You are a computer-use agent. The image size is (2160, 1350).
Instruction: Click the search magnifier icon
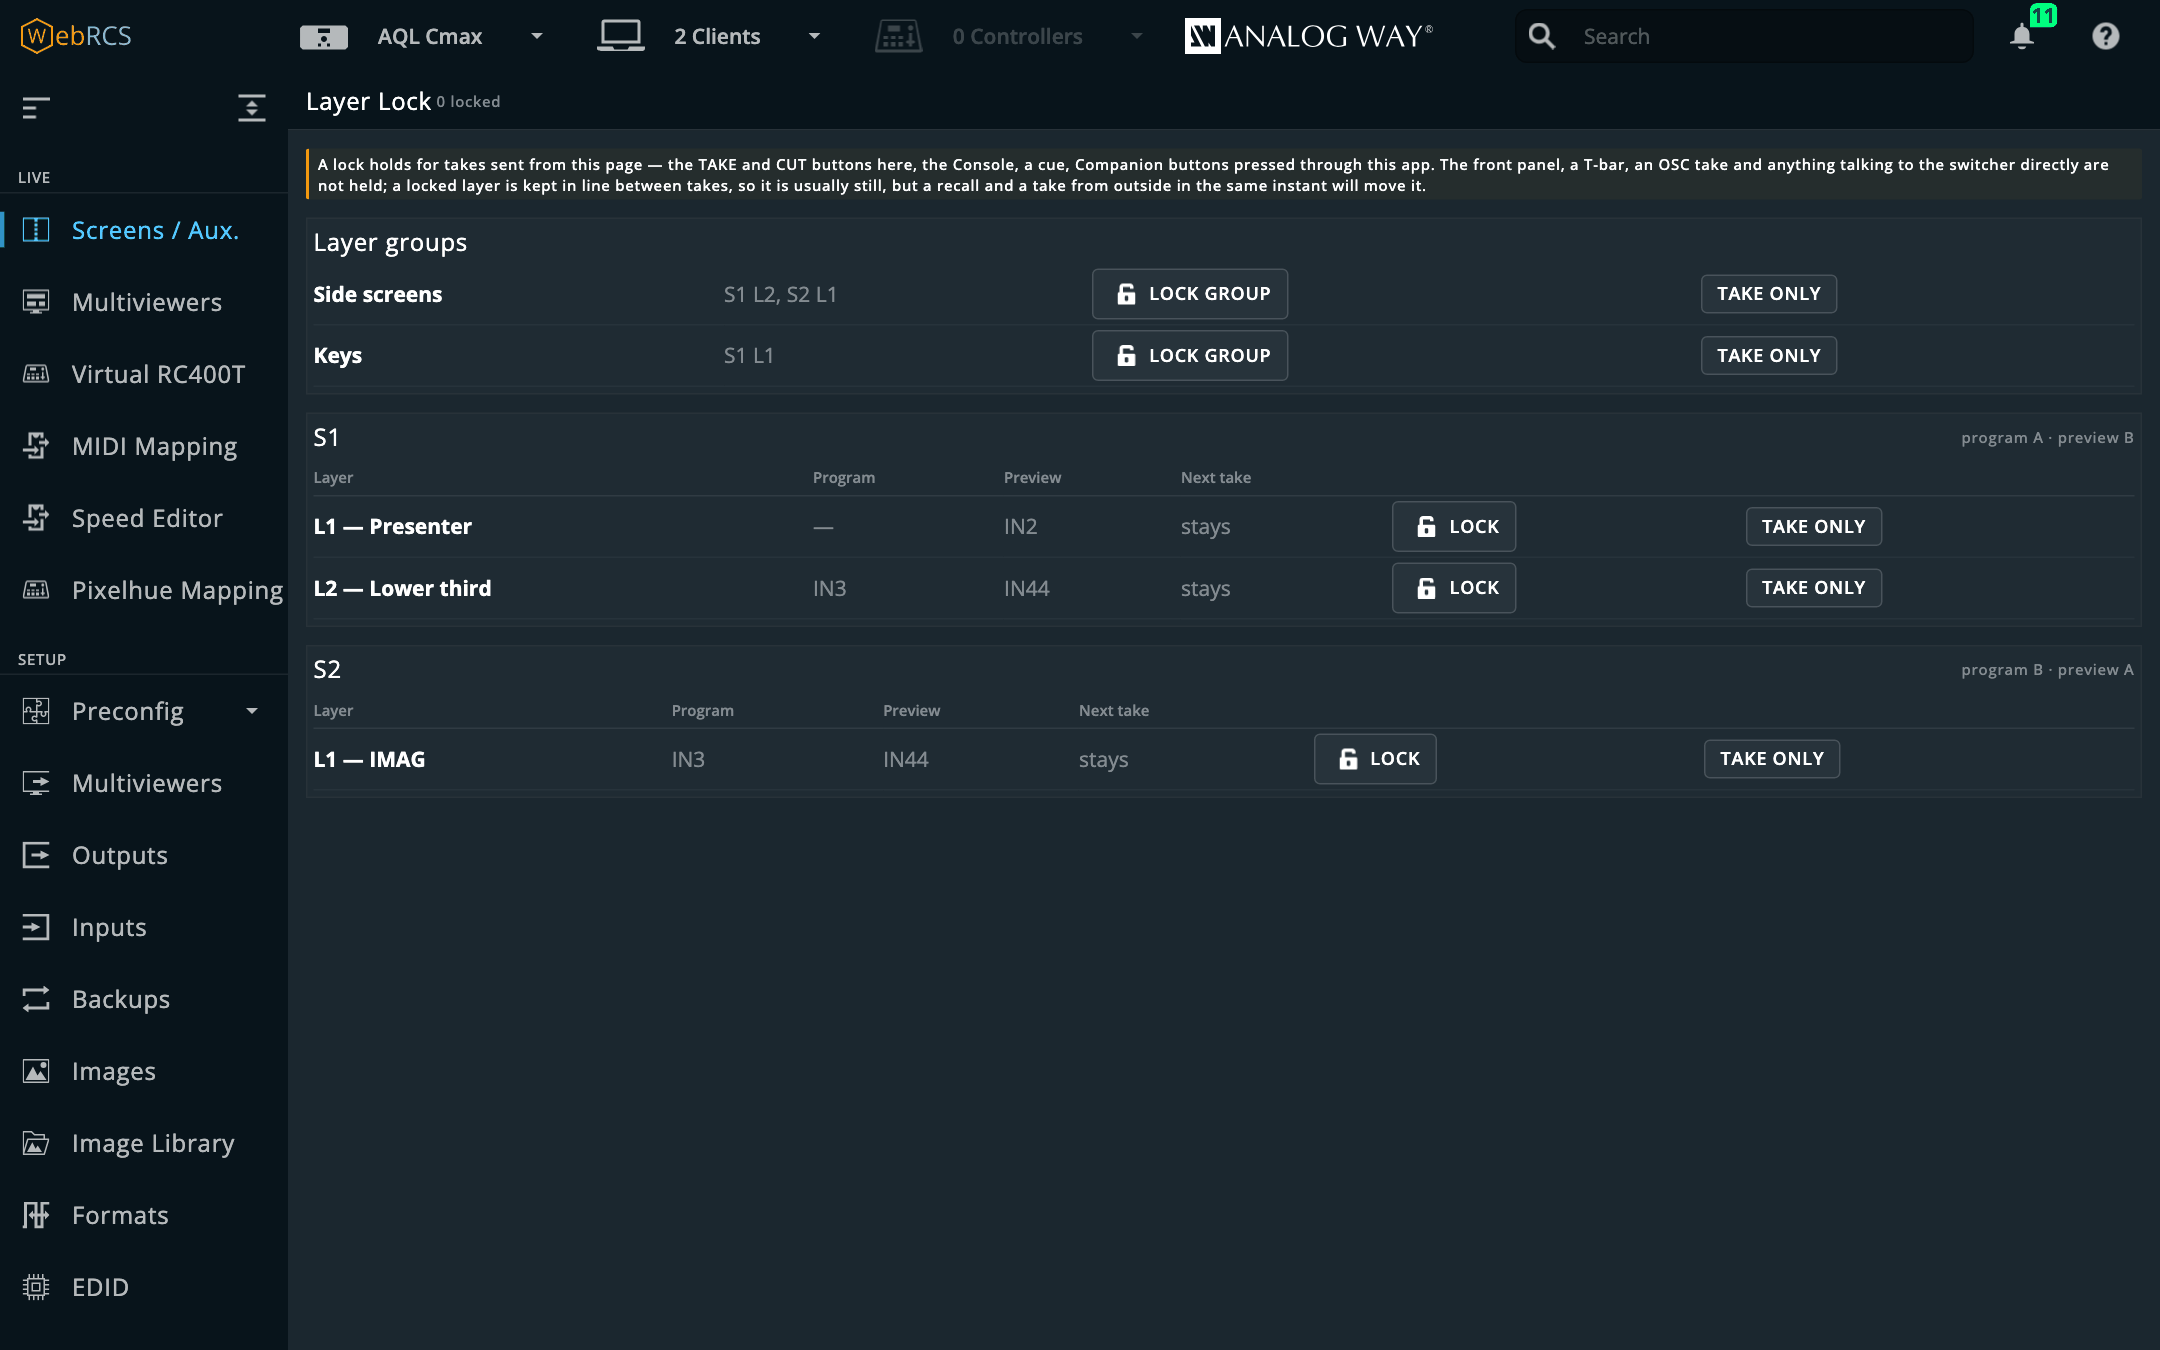tap(1541, 36)
